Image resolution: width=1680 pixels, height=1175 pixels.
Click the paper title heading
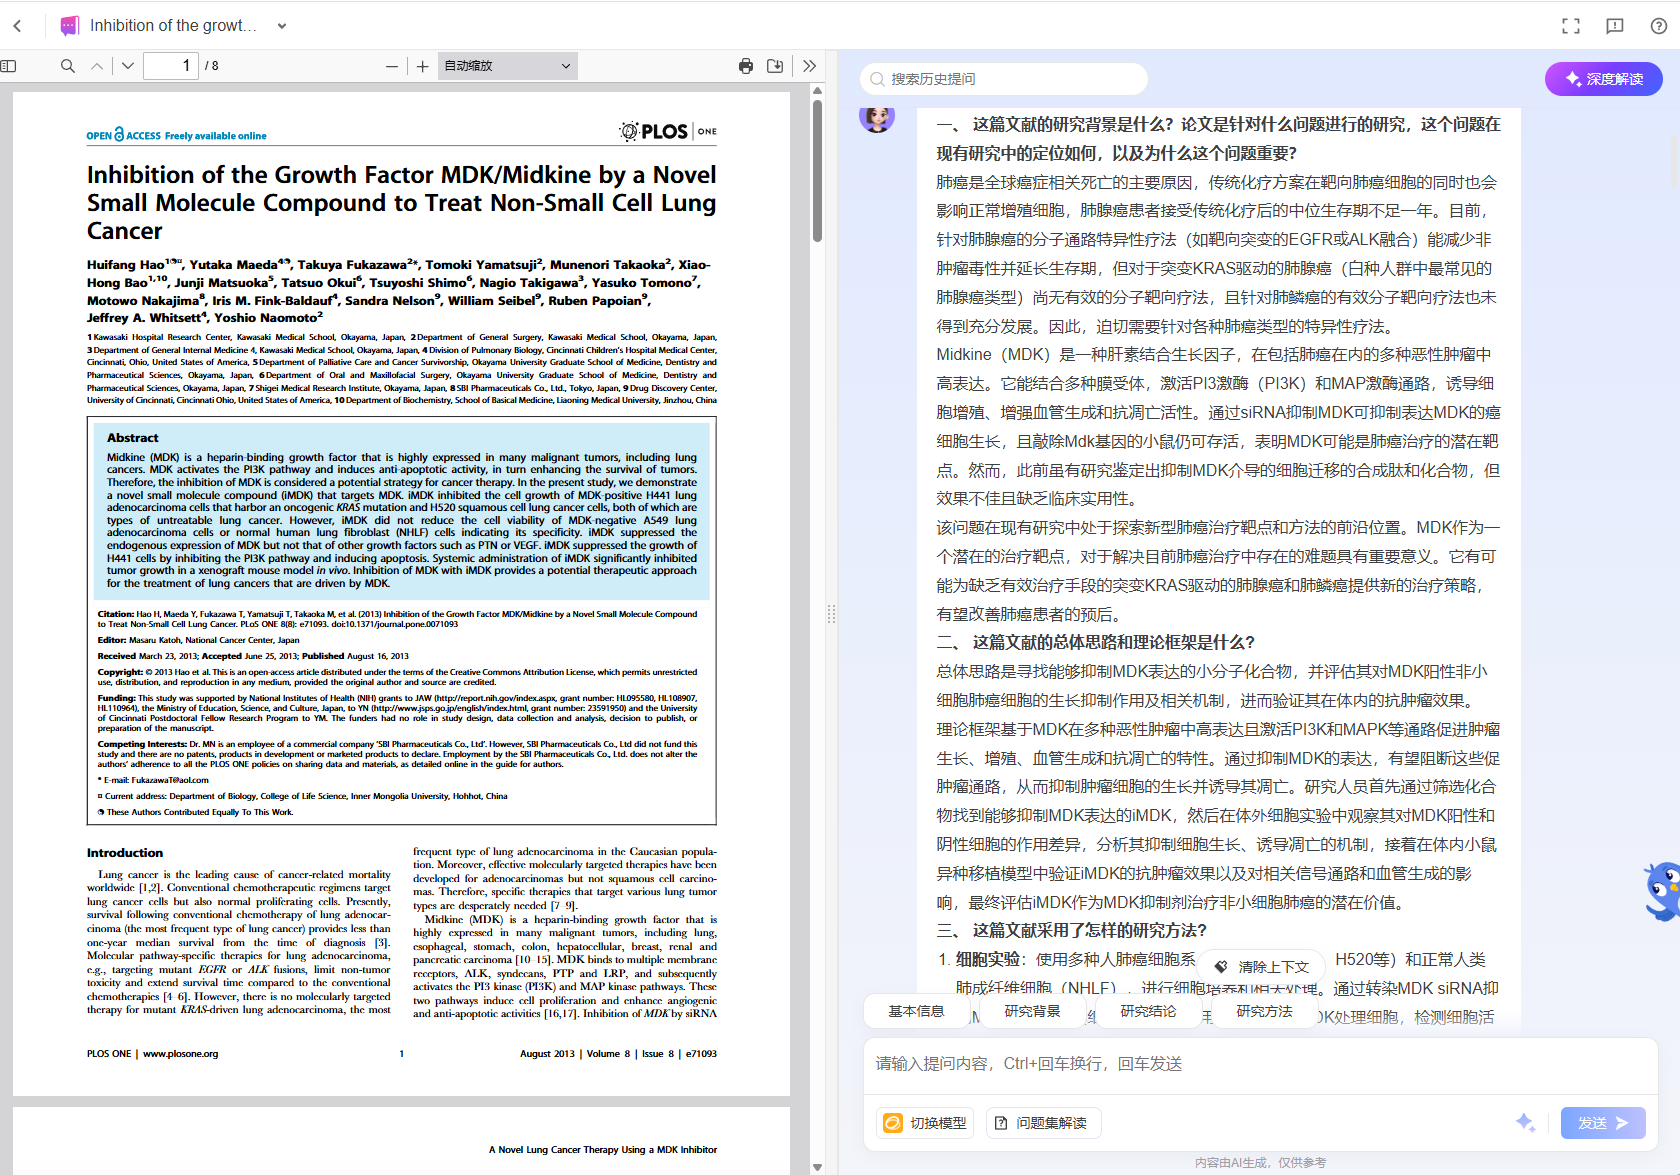coord(401,203)
